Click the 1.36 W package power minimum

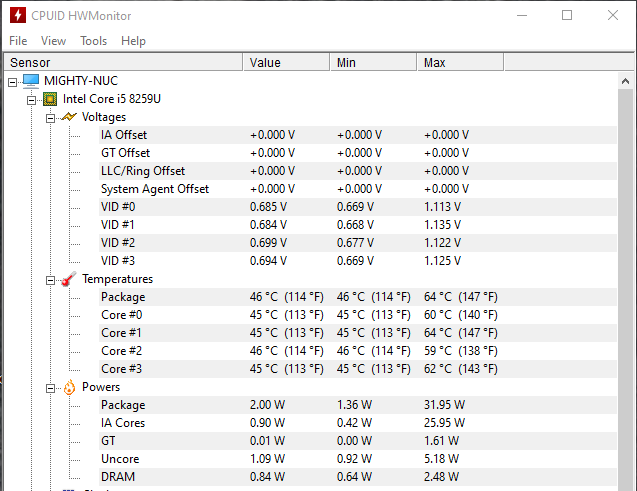354,405
